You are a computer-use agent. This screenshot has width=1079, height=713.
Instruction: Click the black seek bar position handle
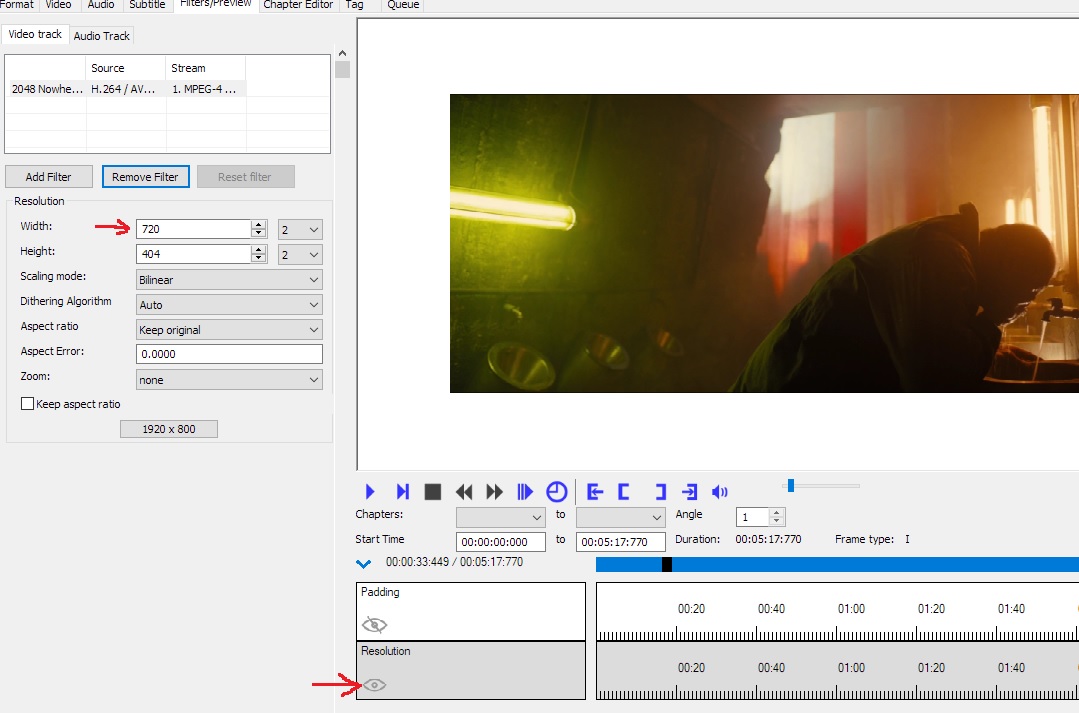(x=667, y=564)
